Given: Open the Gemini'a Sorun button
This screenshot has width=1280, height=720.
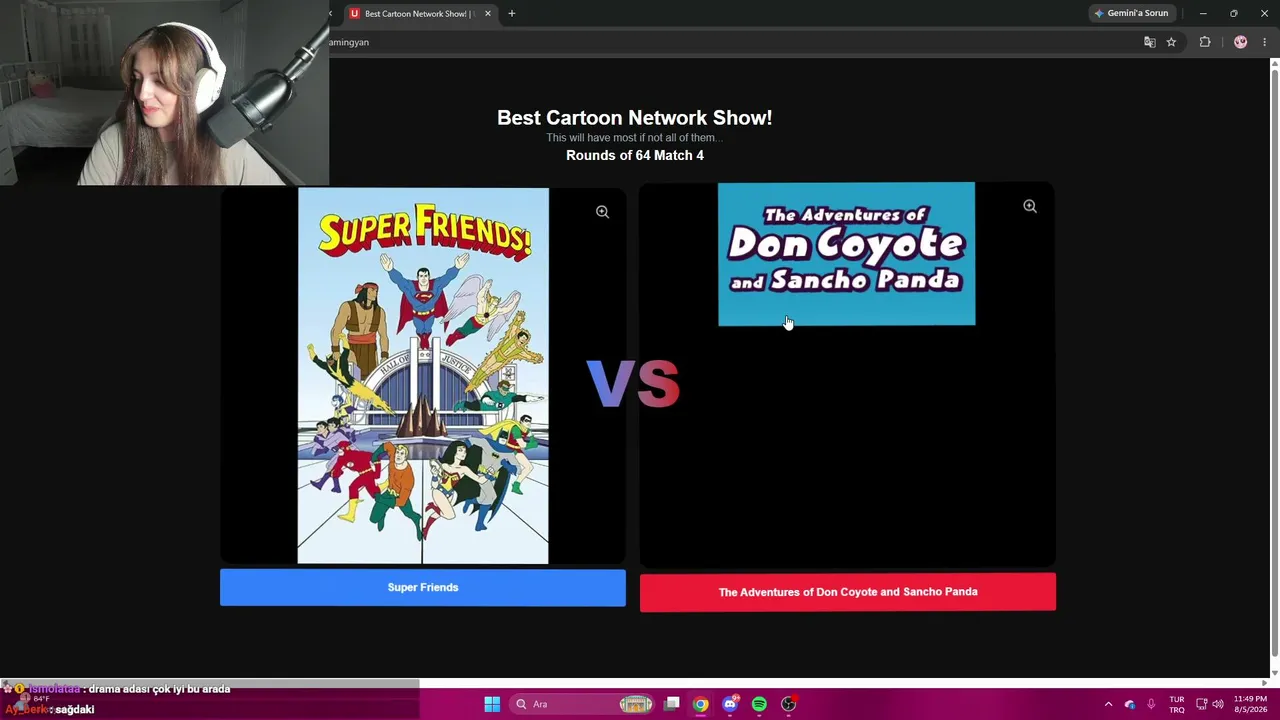Looking at the screenshot, I should click(x=1132, y=14).
